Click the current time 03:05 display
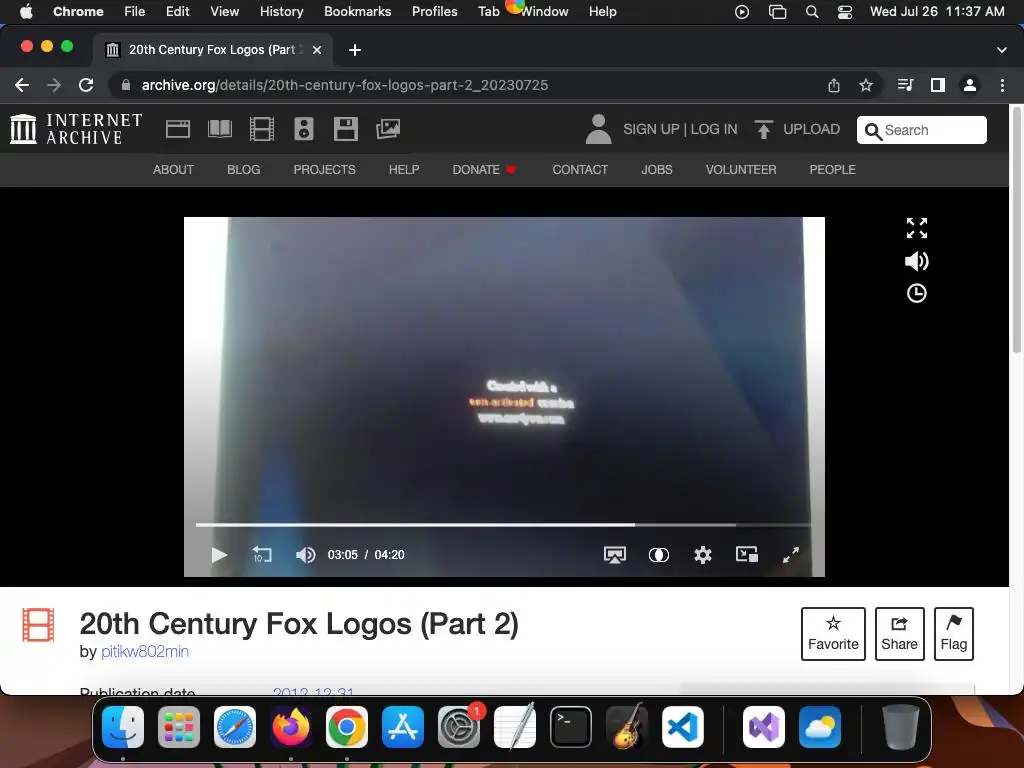1024x768 pixels. click(x=342, y=554)
